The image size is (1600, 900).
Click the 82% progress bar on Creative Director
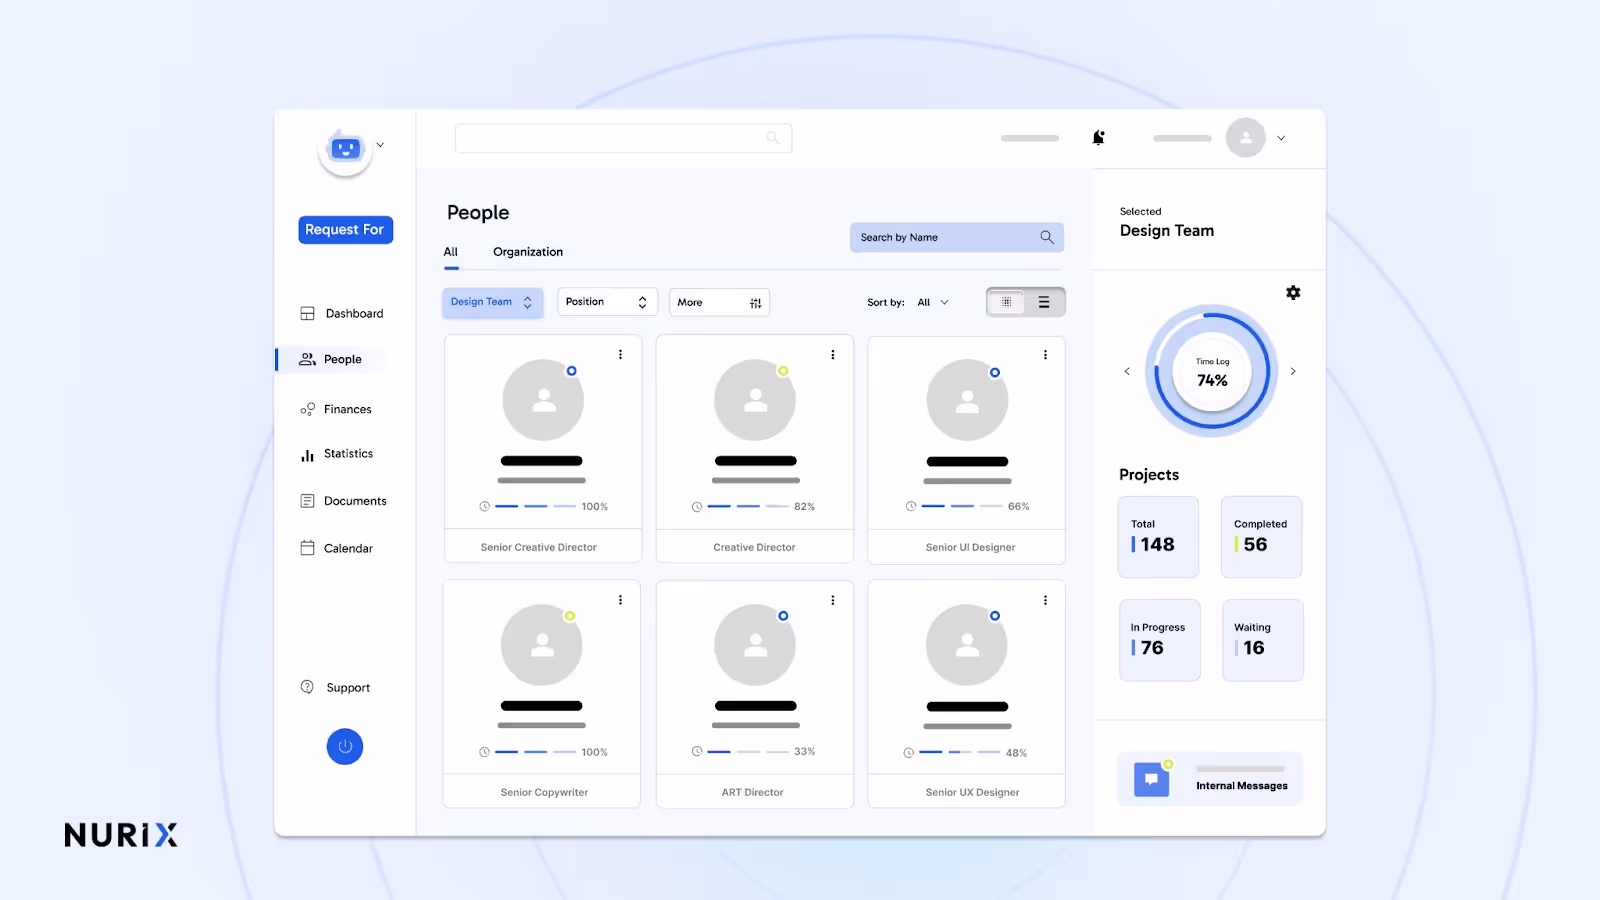[748, 507]
